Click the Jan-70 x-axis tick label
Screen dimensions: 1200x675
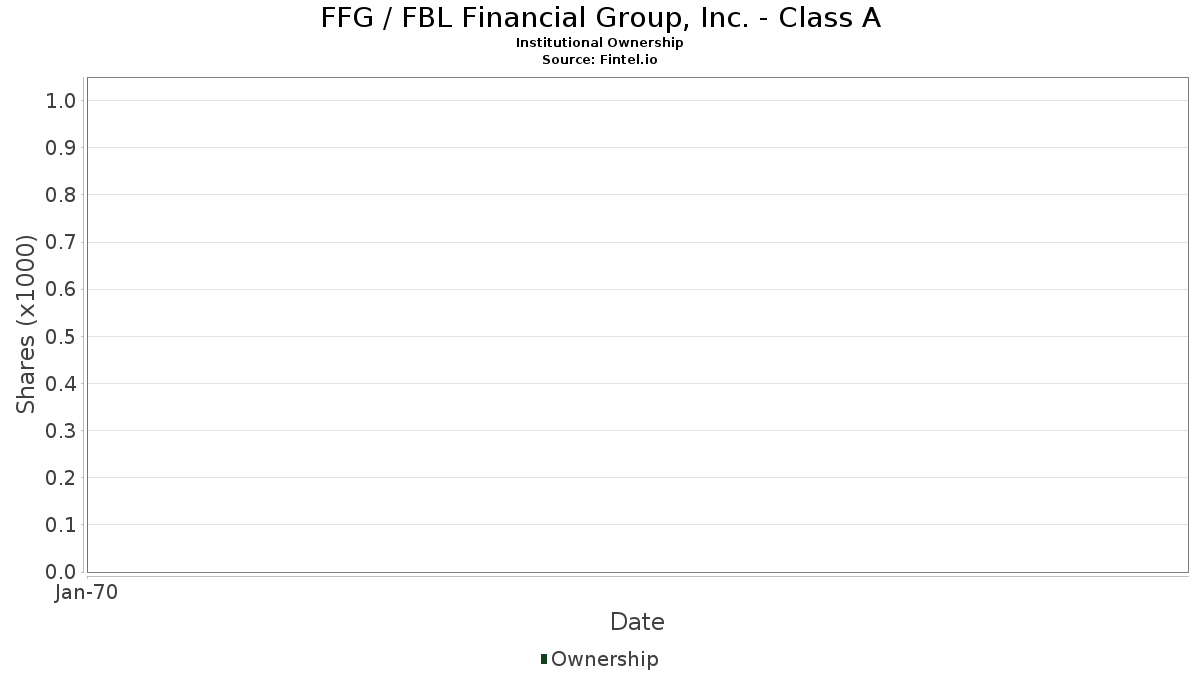(x=87, y=593)
